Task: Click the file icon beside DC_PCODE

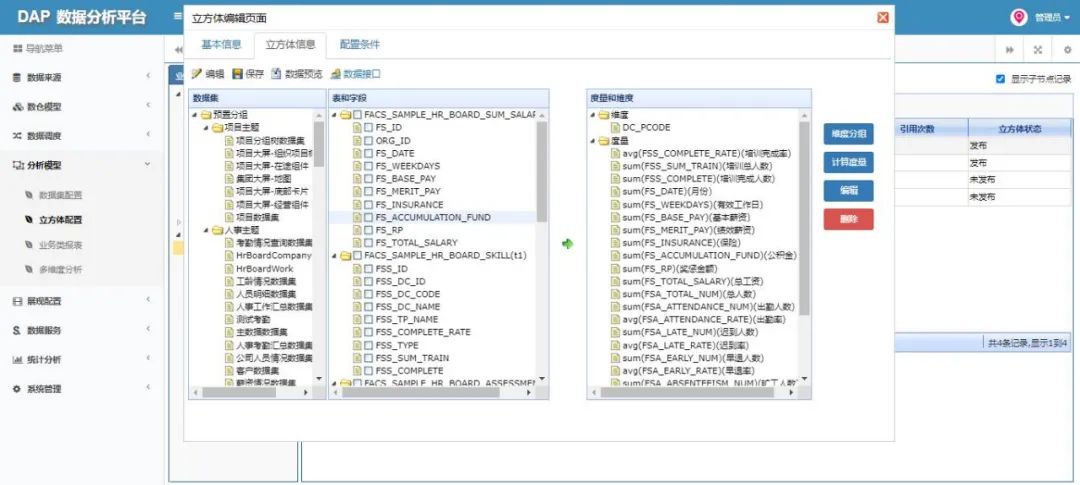Action: click(615, 127)
